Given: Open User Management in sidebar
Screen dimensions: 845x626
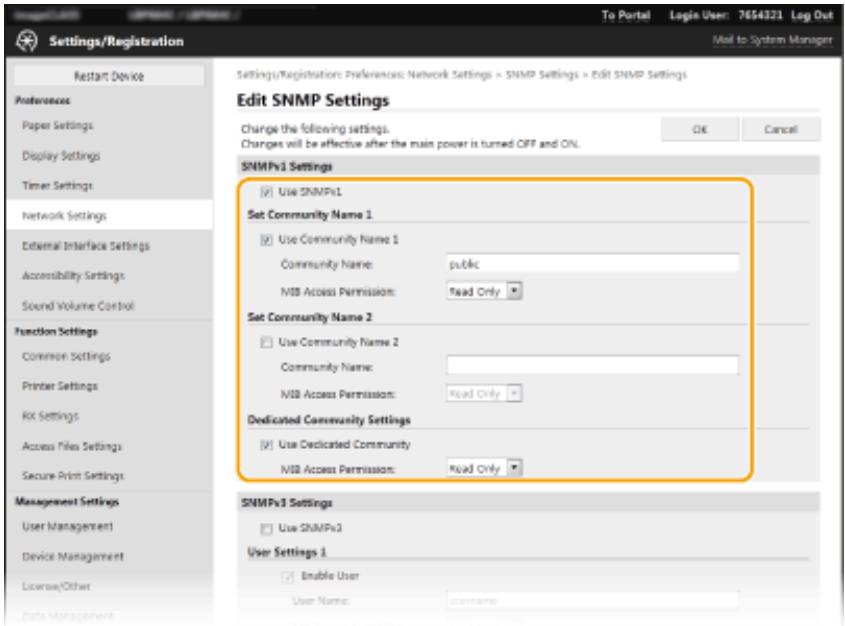Looking at the screenshot, I should point(68,526).
